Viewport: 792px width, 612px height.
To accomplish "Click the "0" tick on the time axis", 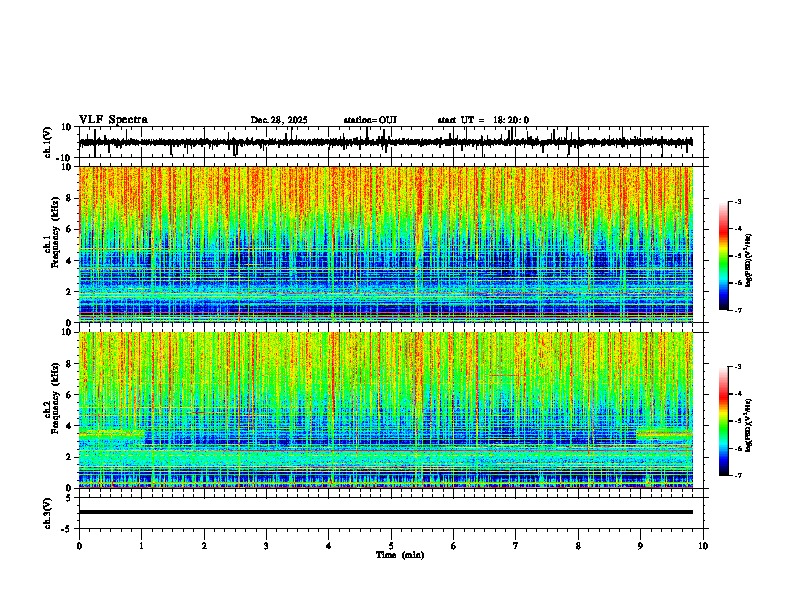I will point(79,546).
